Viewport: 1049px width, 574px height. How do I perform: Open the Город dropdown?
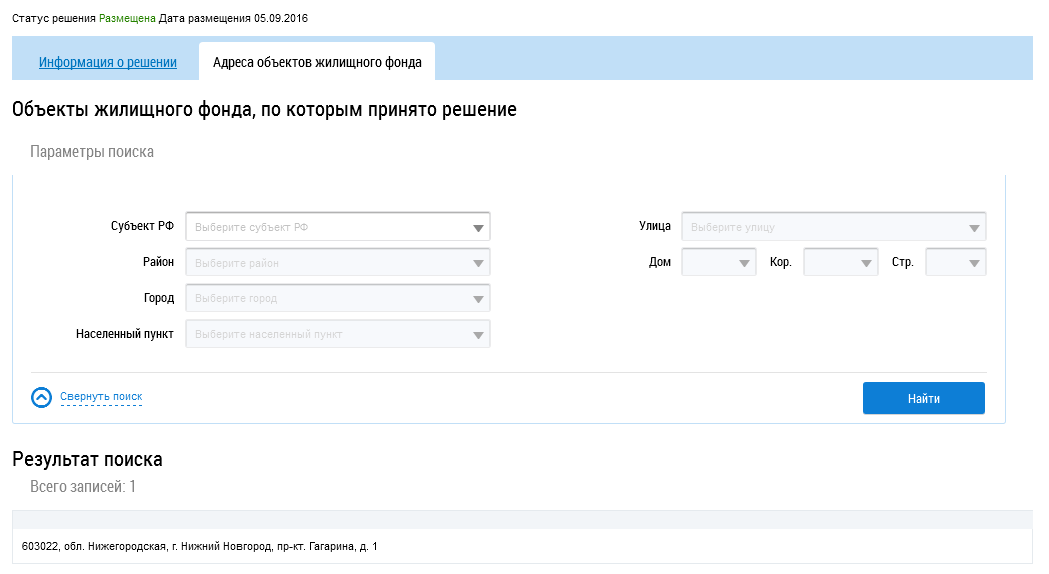tap(478, 299)
